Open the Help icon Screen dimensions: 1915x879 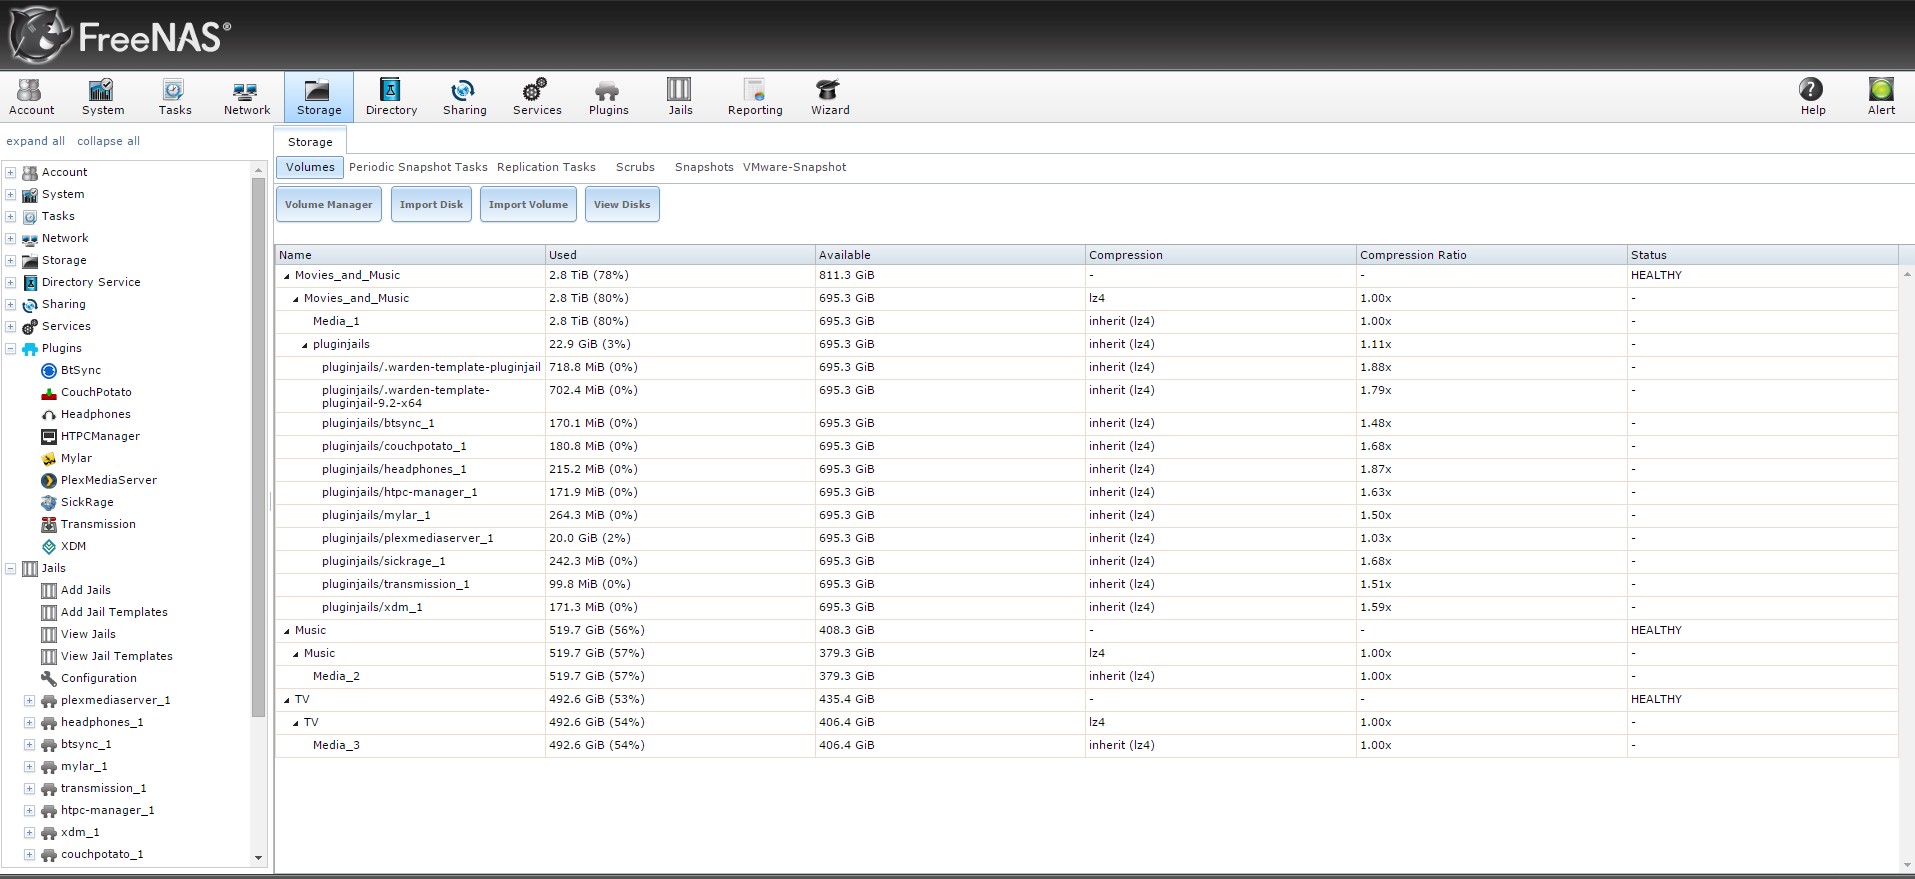pos(1812,97)
